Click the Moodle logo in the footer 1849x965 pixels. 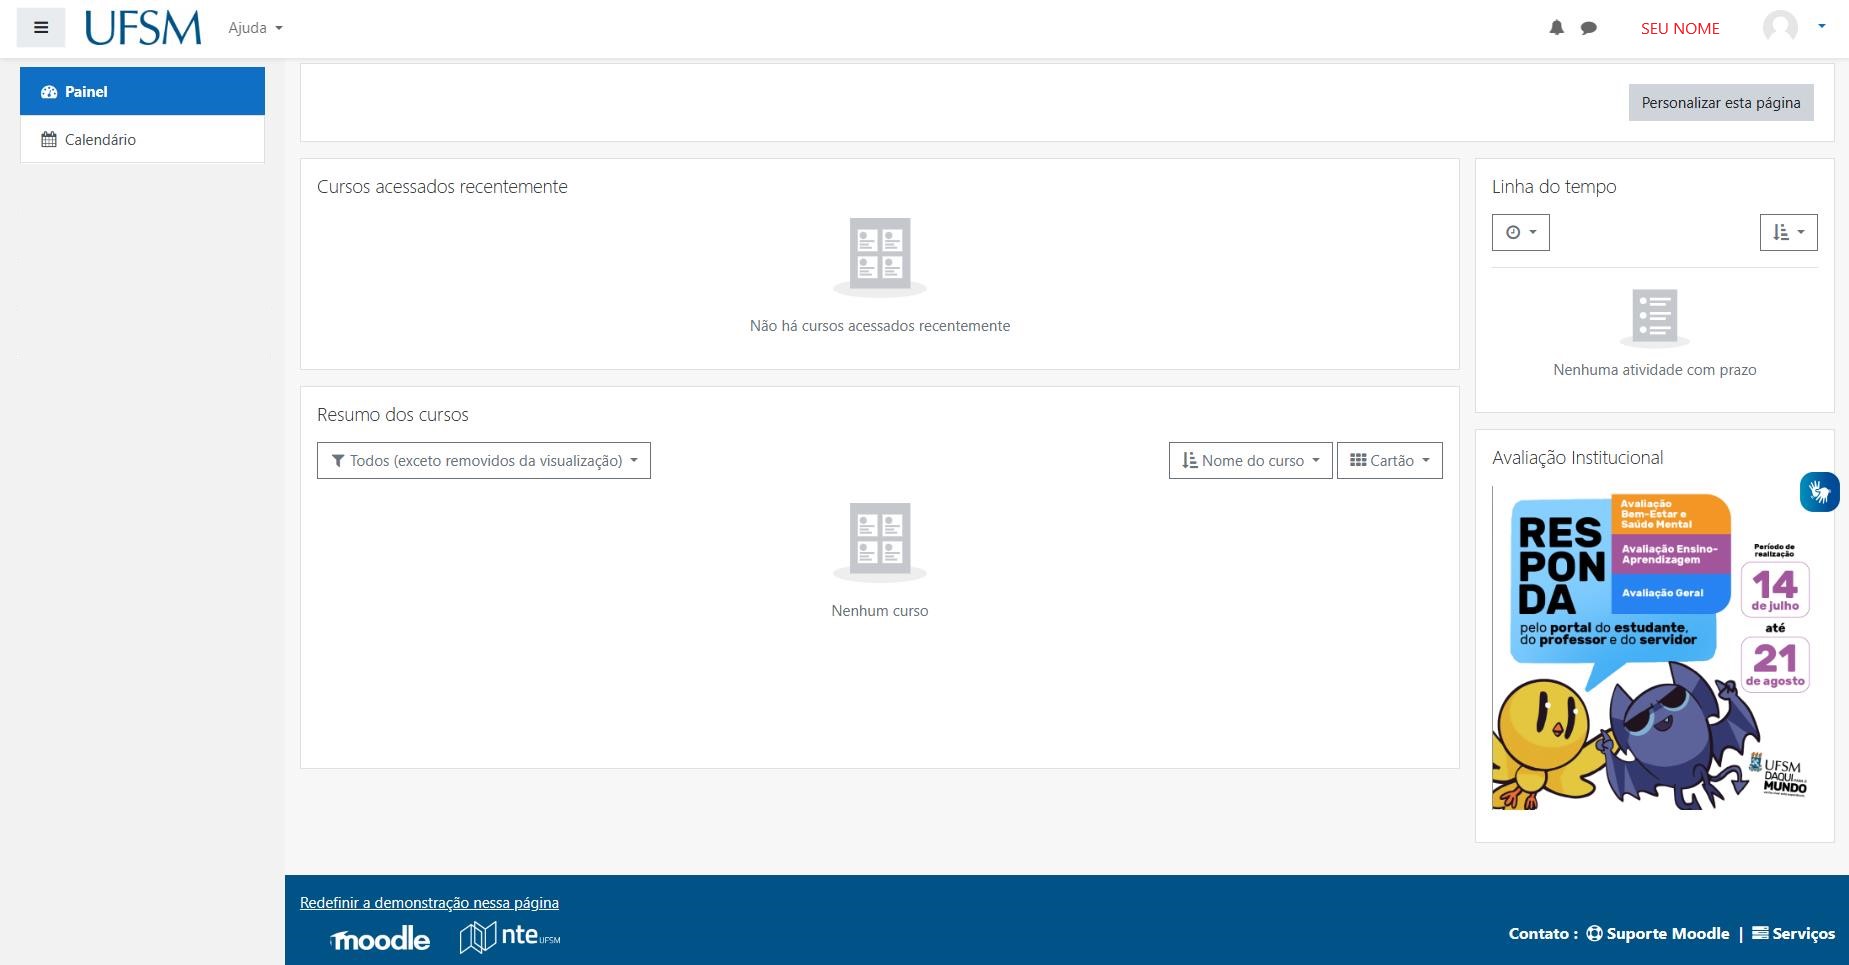tap(379, 938)
